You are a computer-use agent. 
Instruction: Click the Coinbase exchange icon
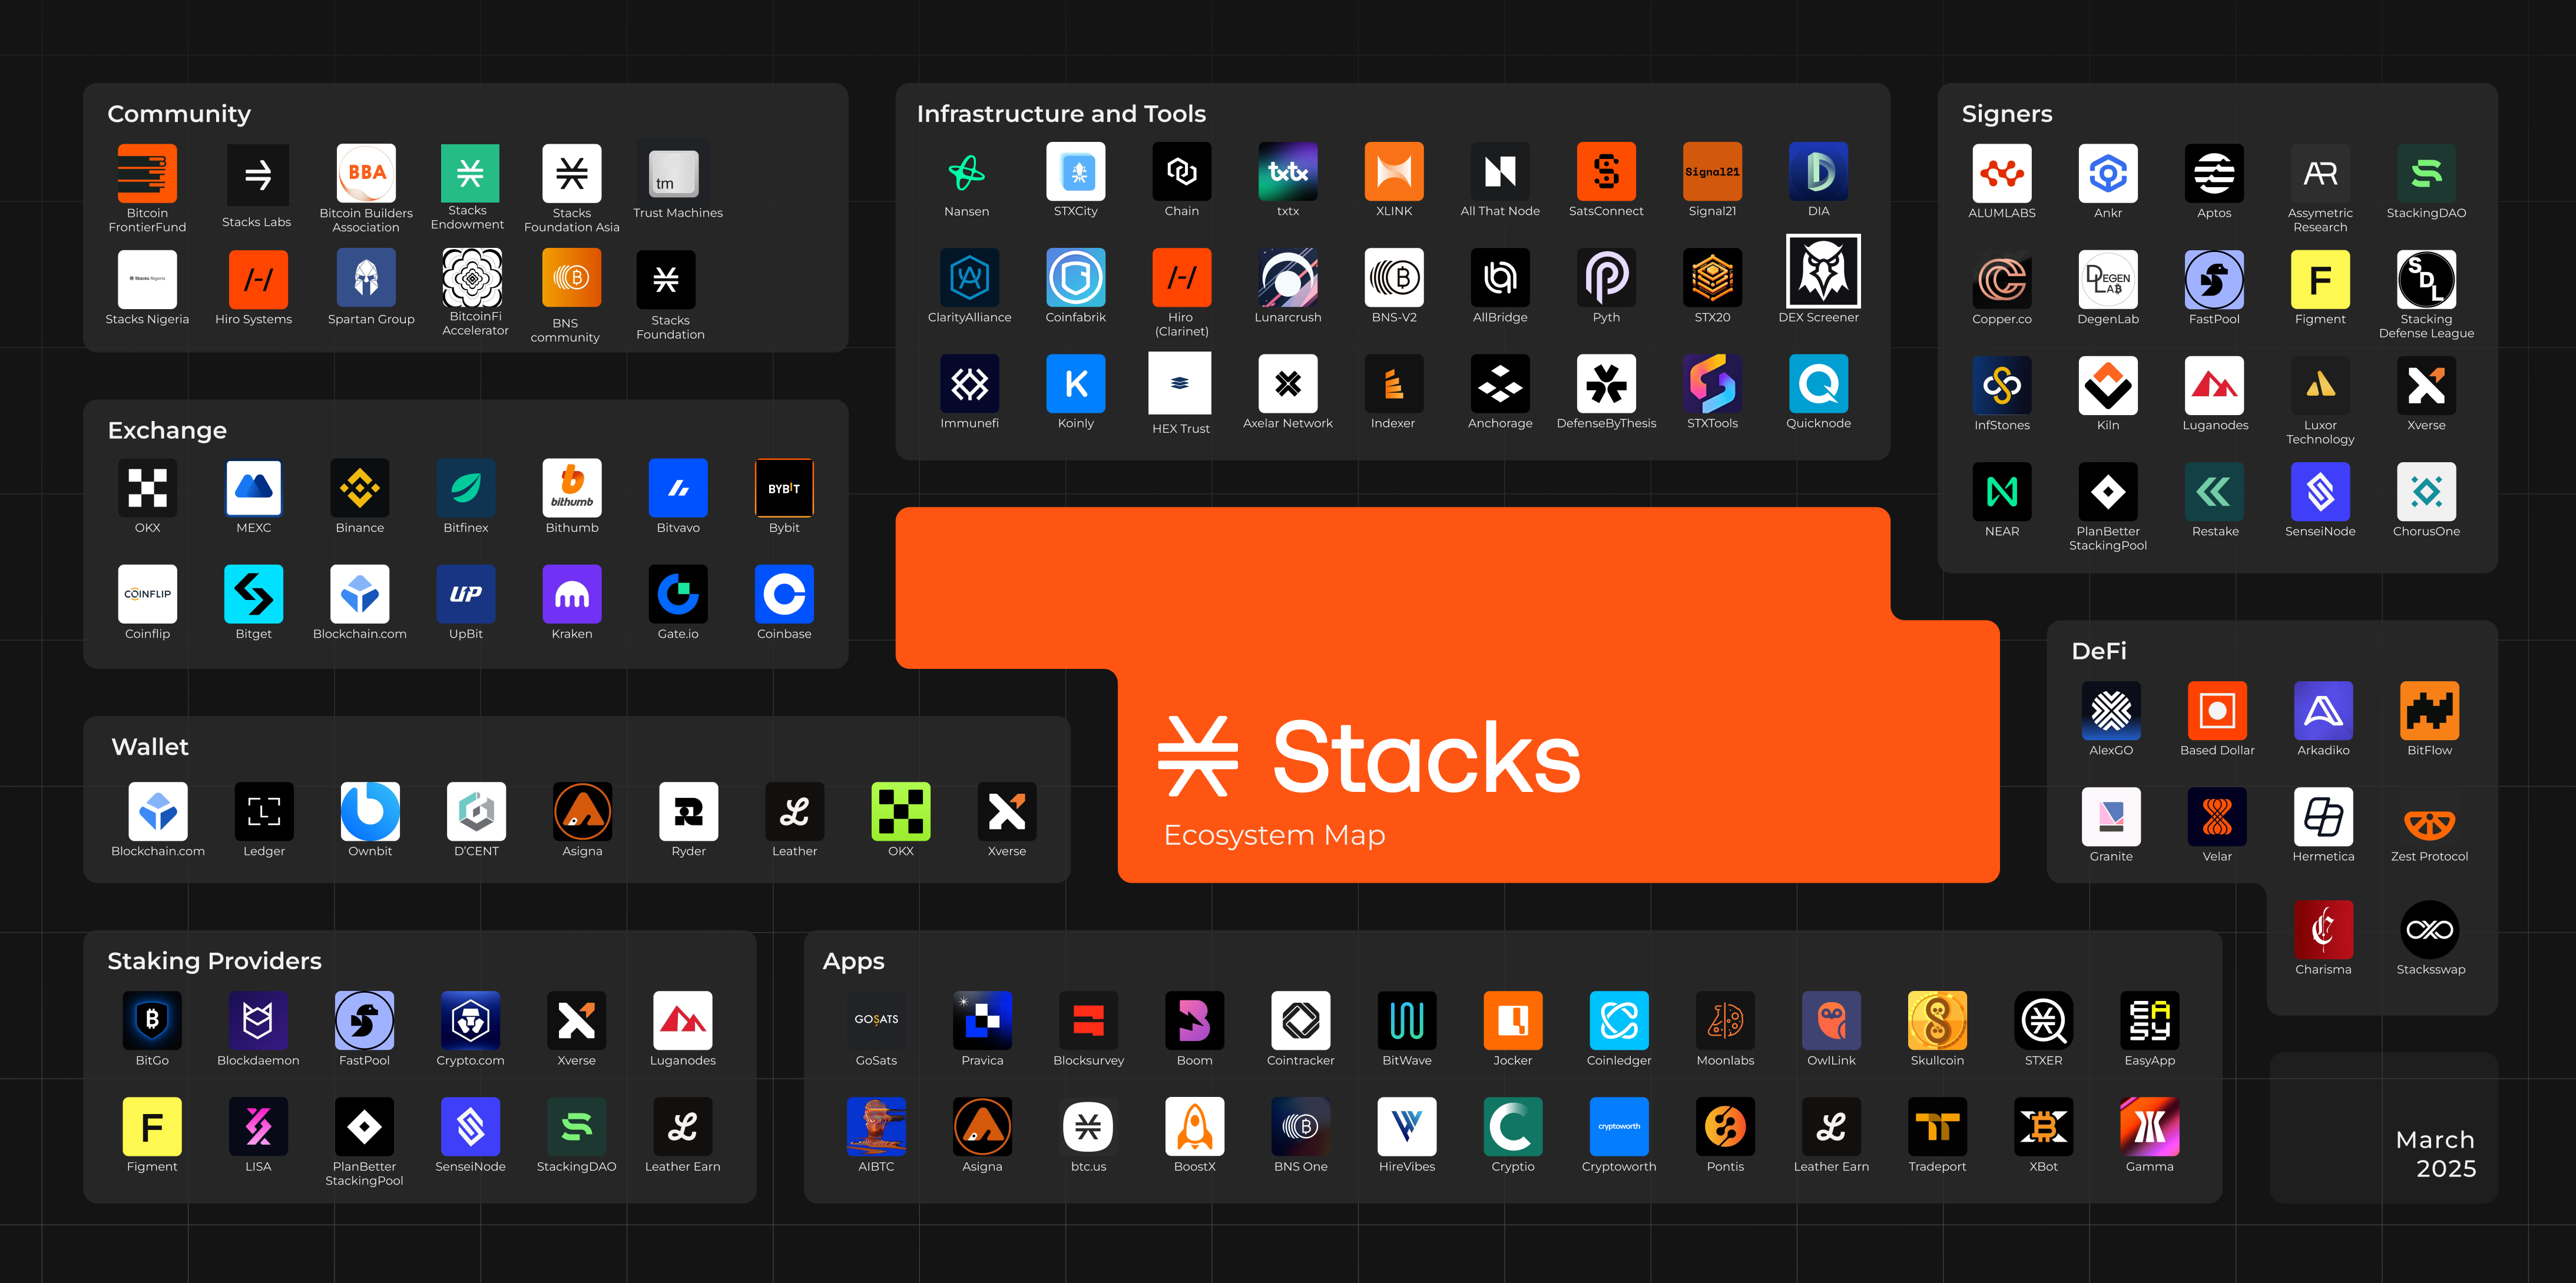pos(784,595)
